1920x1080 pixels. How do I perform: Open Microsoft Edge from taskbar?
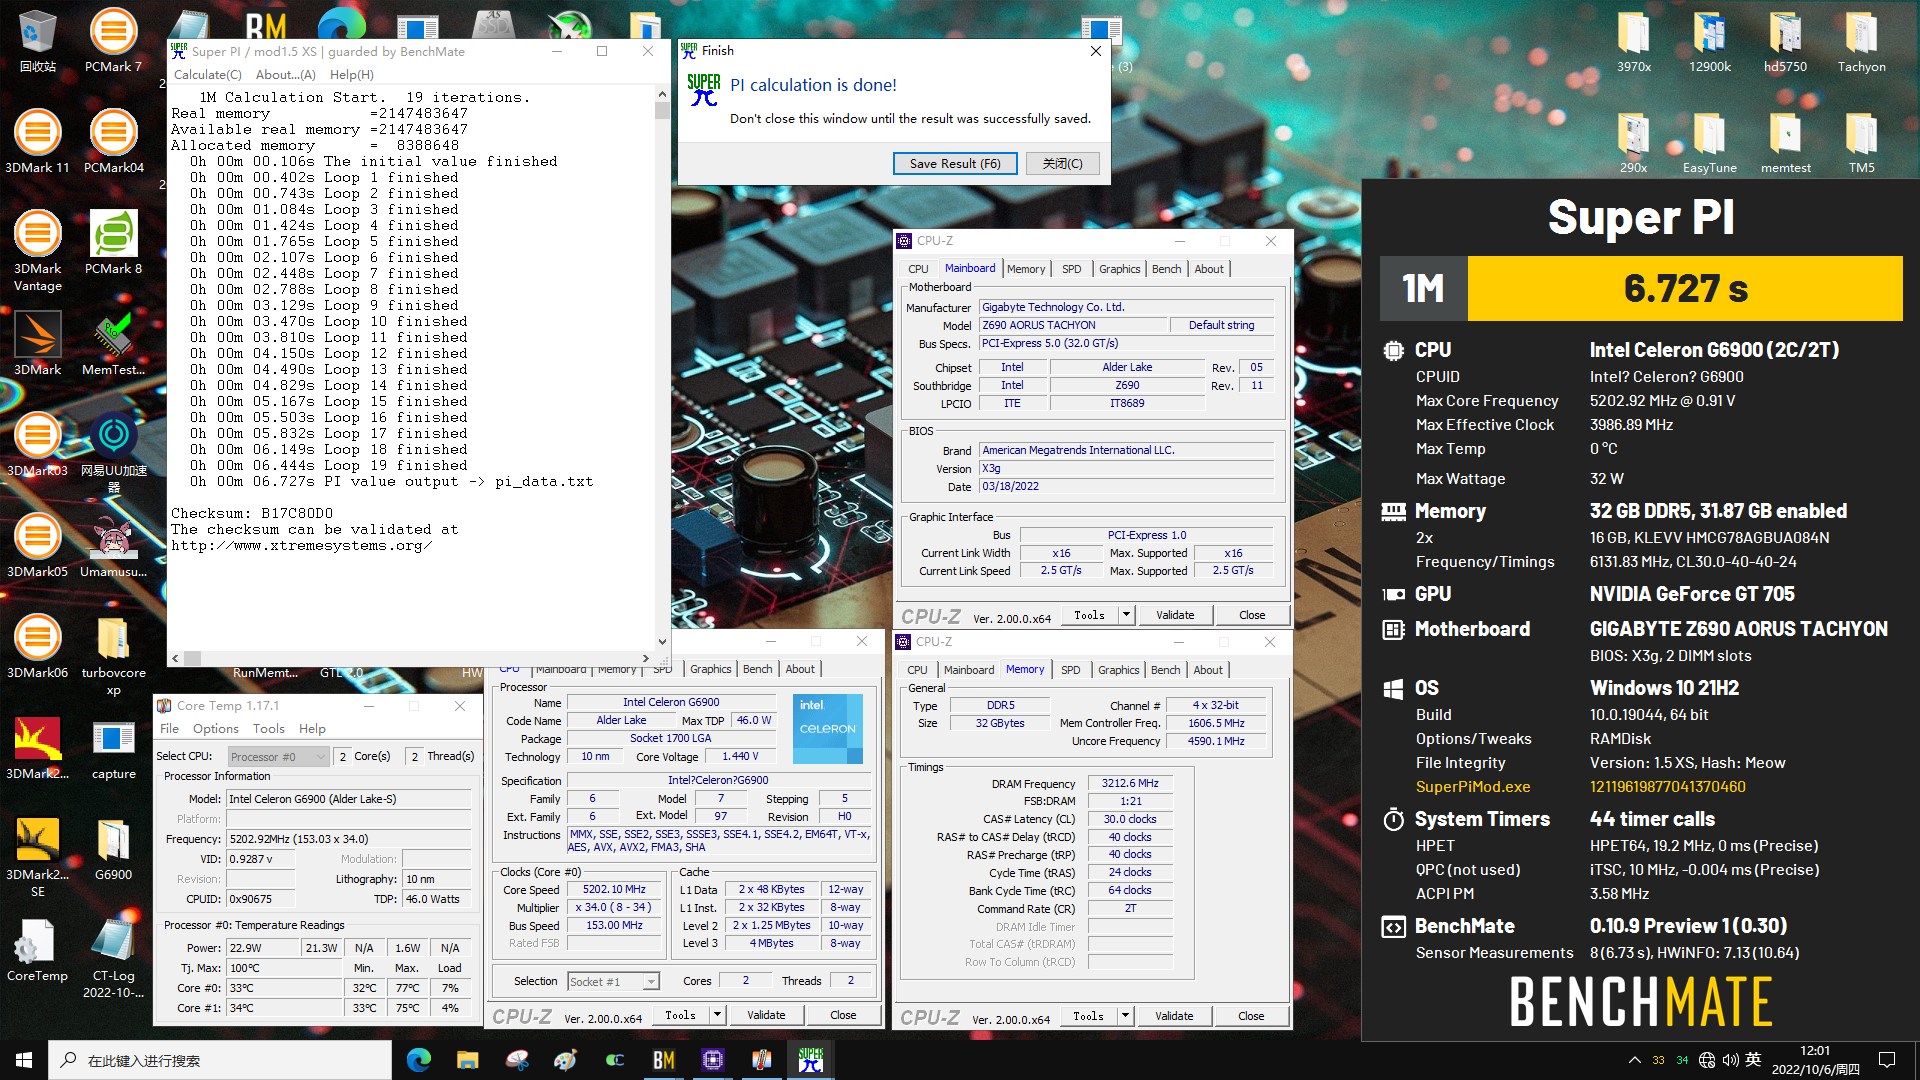point(419,1060)
